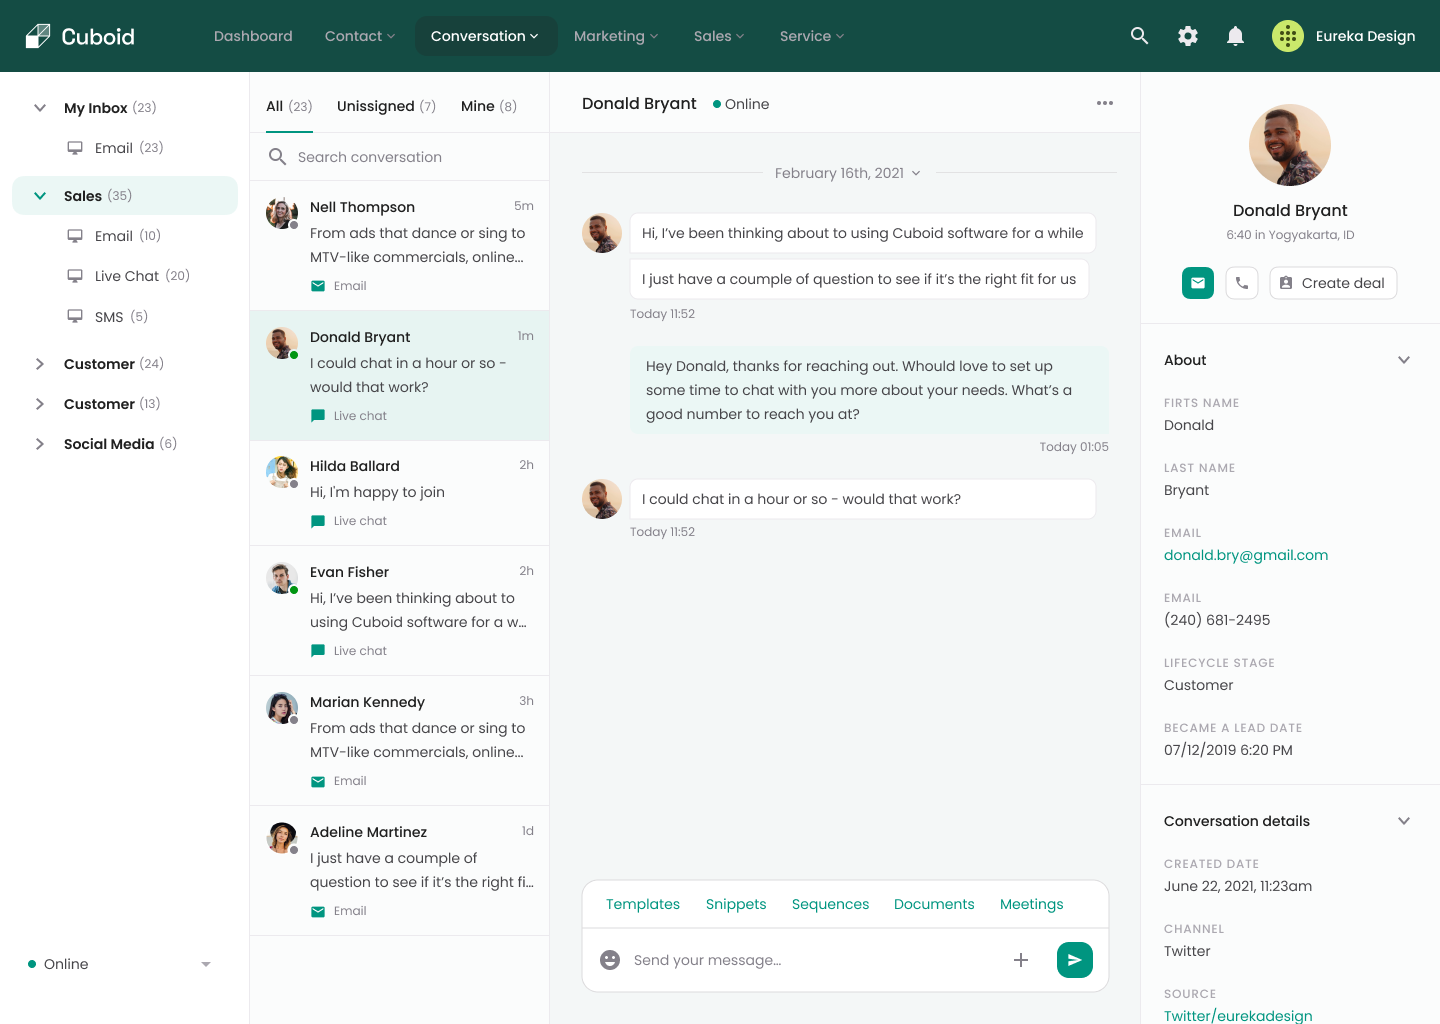Send message with the green arrow button
The width and height of the screenshot is (1440, 1024).
pyautogui.click(x=1074, y=960)
